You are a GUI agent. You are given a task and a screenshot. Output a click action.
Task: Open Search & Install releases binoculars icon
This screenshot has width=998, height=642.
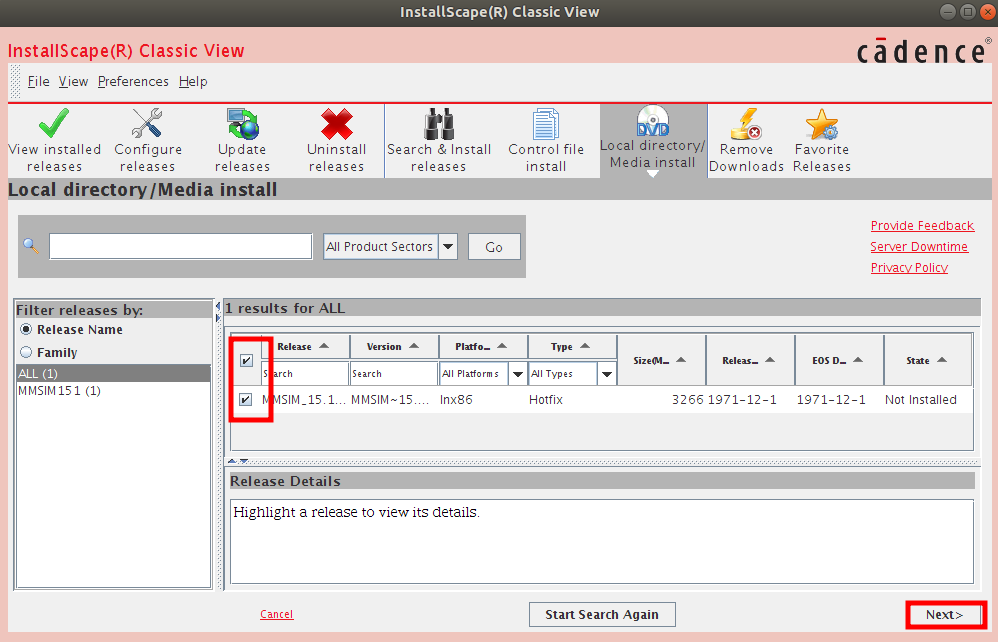439,123
